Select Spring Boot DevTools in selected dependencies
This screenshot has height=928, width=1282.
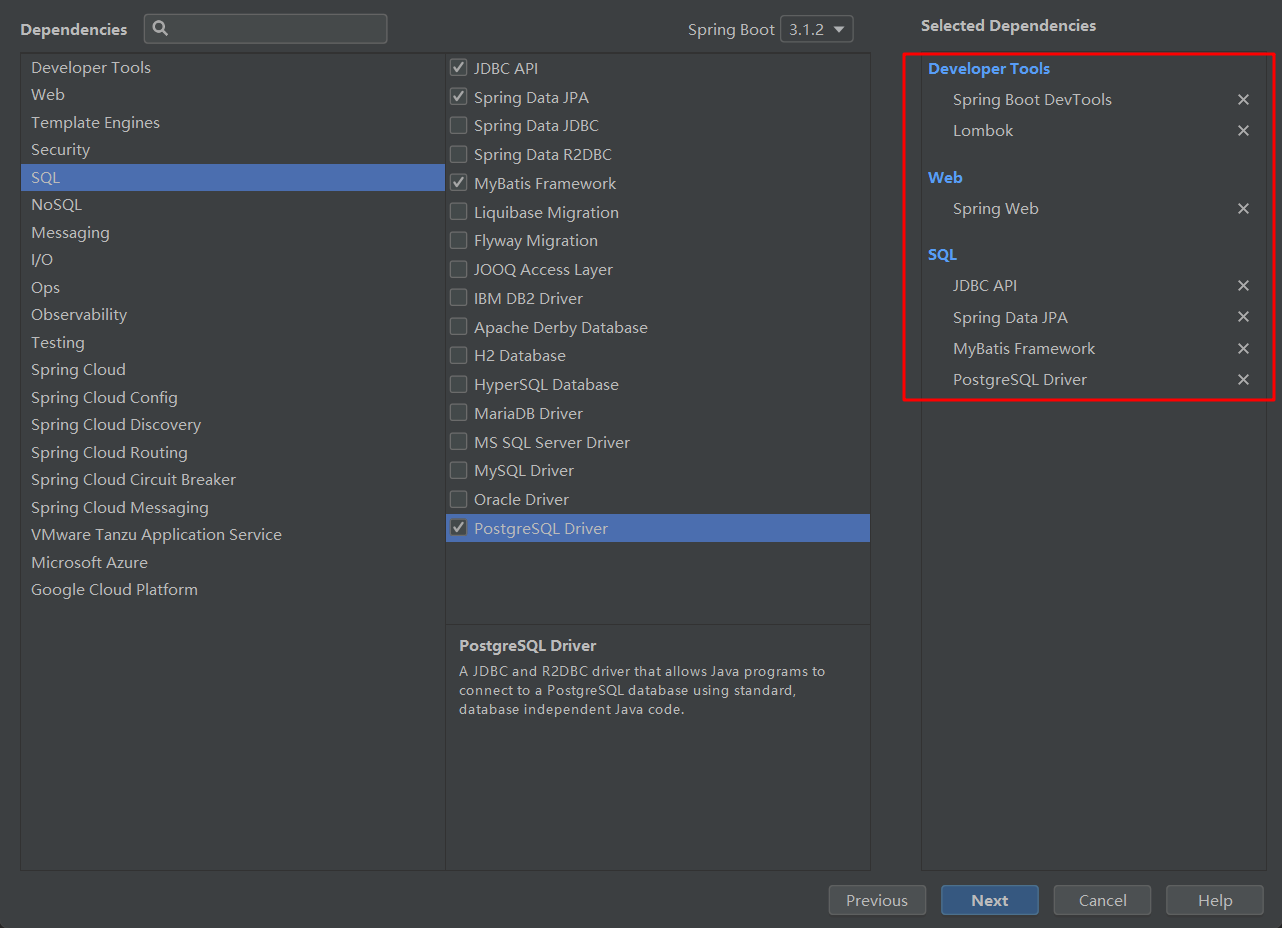[1032, 100]
